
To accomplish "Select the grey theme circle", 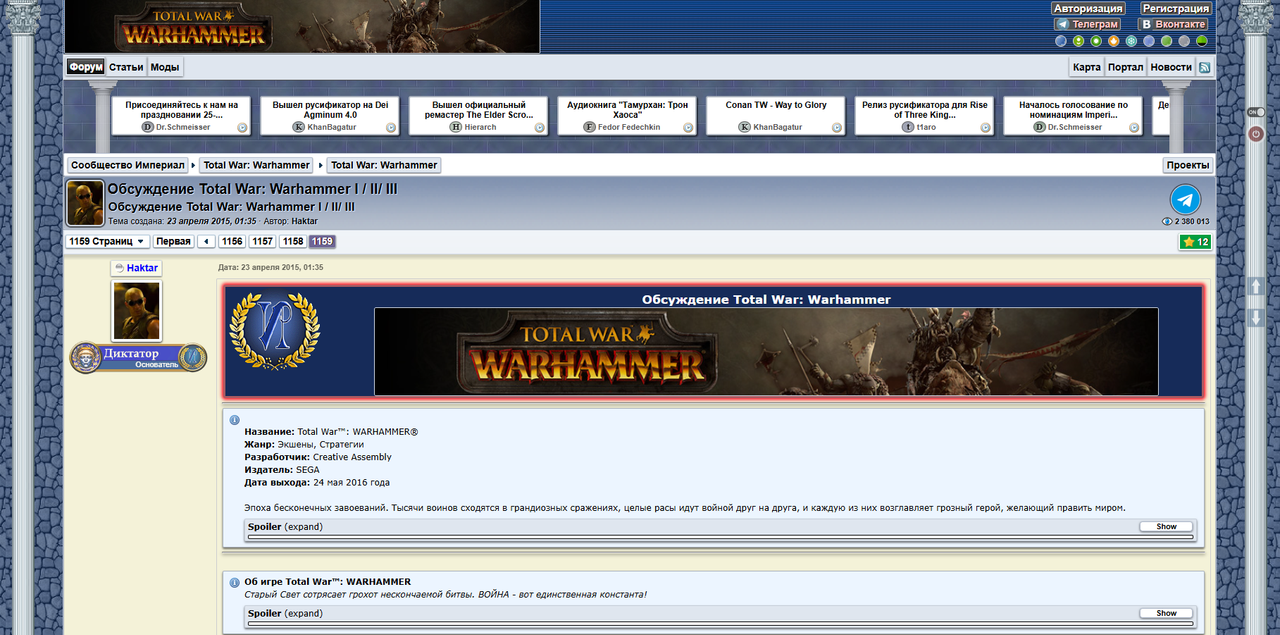I will (1184, 41).
